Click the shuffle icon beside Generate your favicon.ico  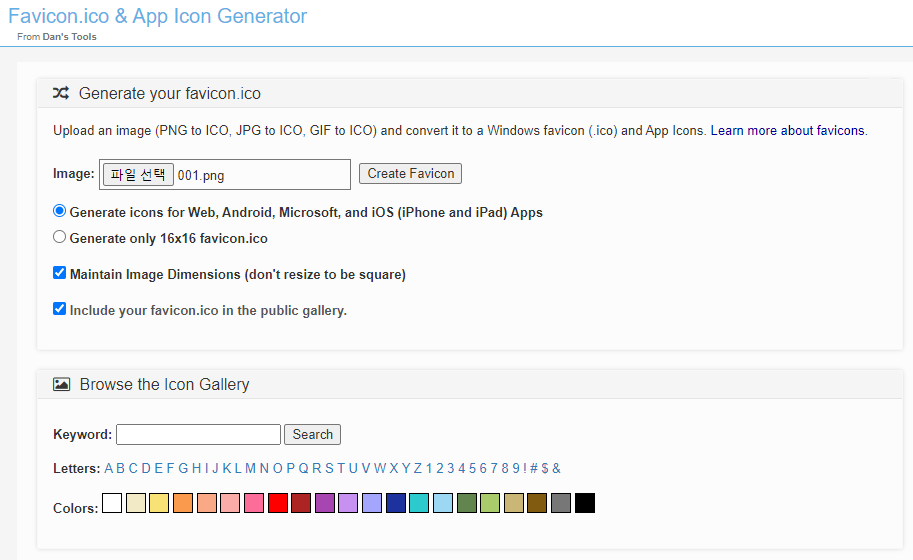coord(61,93)
